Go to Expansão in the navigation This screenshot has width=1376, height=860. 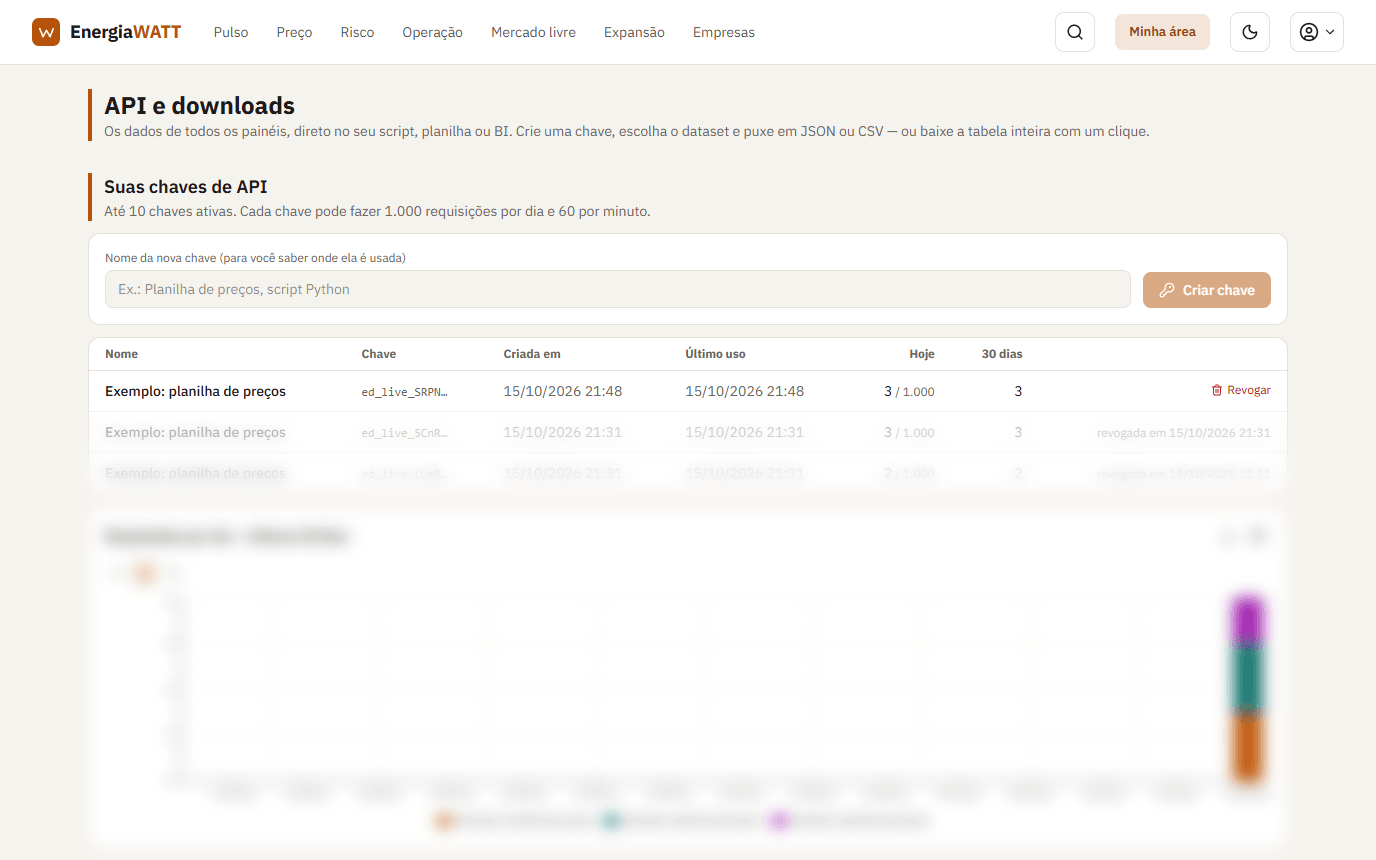coord(634,32)
